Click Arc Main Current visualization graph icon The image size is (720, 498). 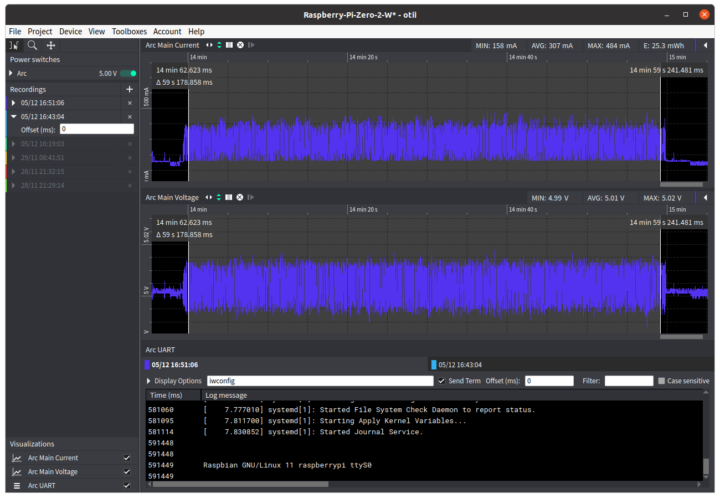(17, 458)
